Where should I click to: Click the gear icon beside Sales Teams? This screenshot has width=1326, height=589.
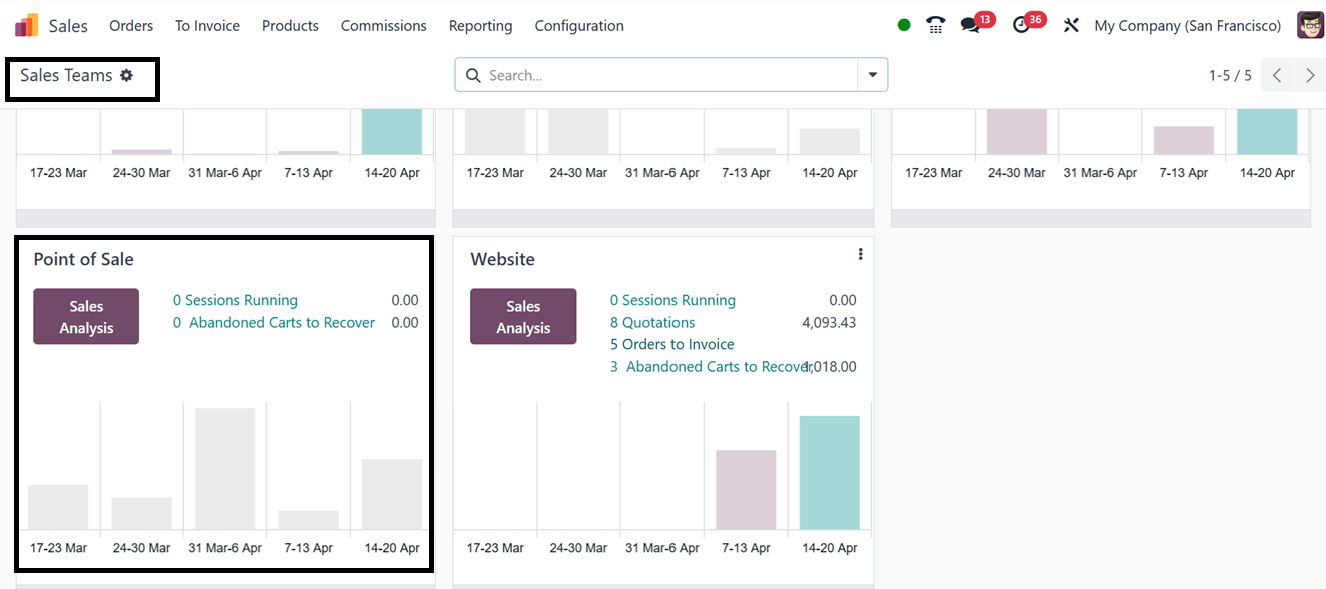coord(127,75)
